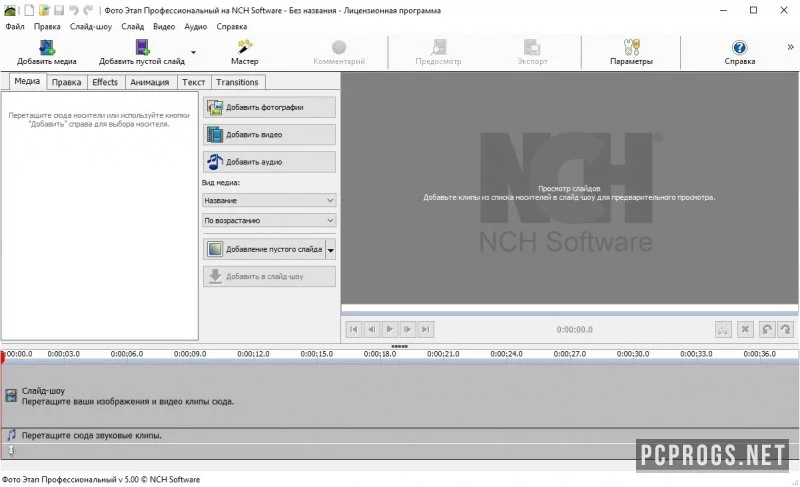Click the Добавить медиа toolbar icon
800x487 pixels.
click(x=46, y=47)
